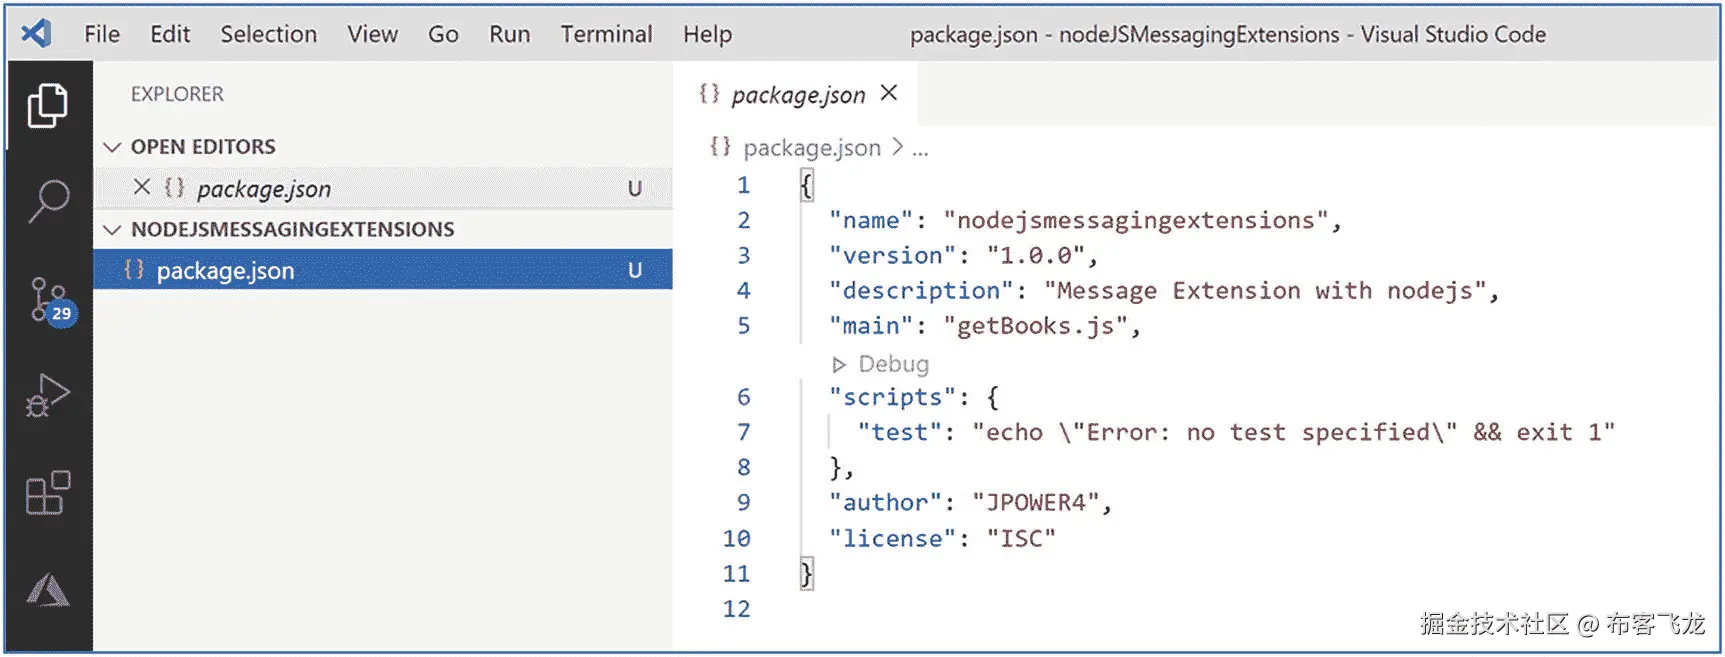This screenshot has width=1725, height=657.
Task: Click the Visual Studio Code logo icon
Action: coord(37,34)
